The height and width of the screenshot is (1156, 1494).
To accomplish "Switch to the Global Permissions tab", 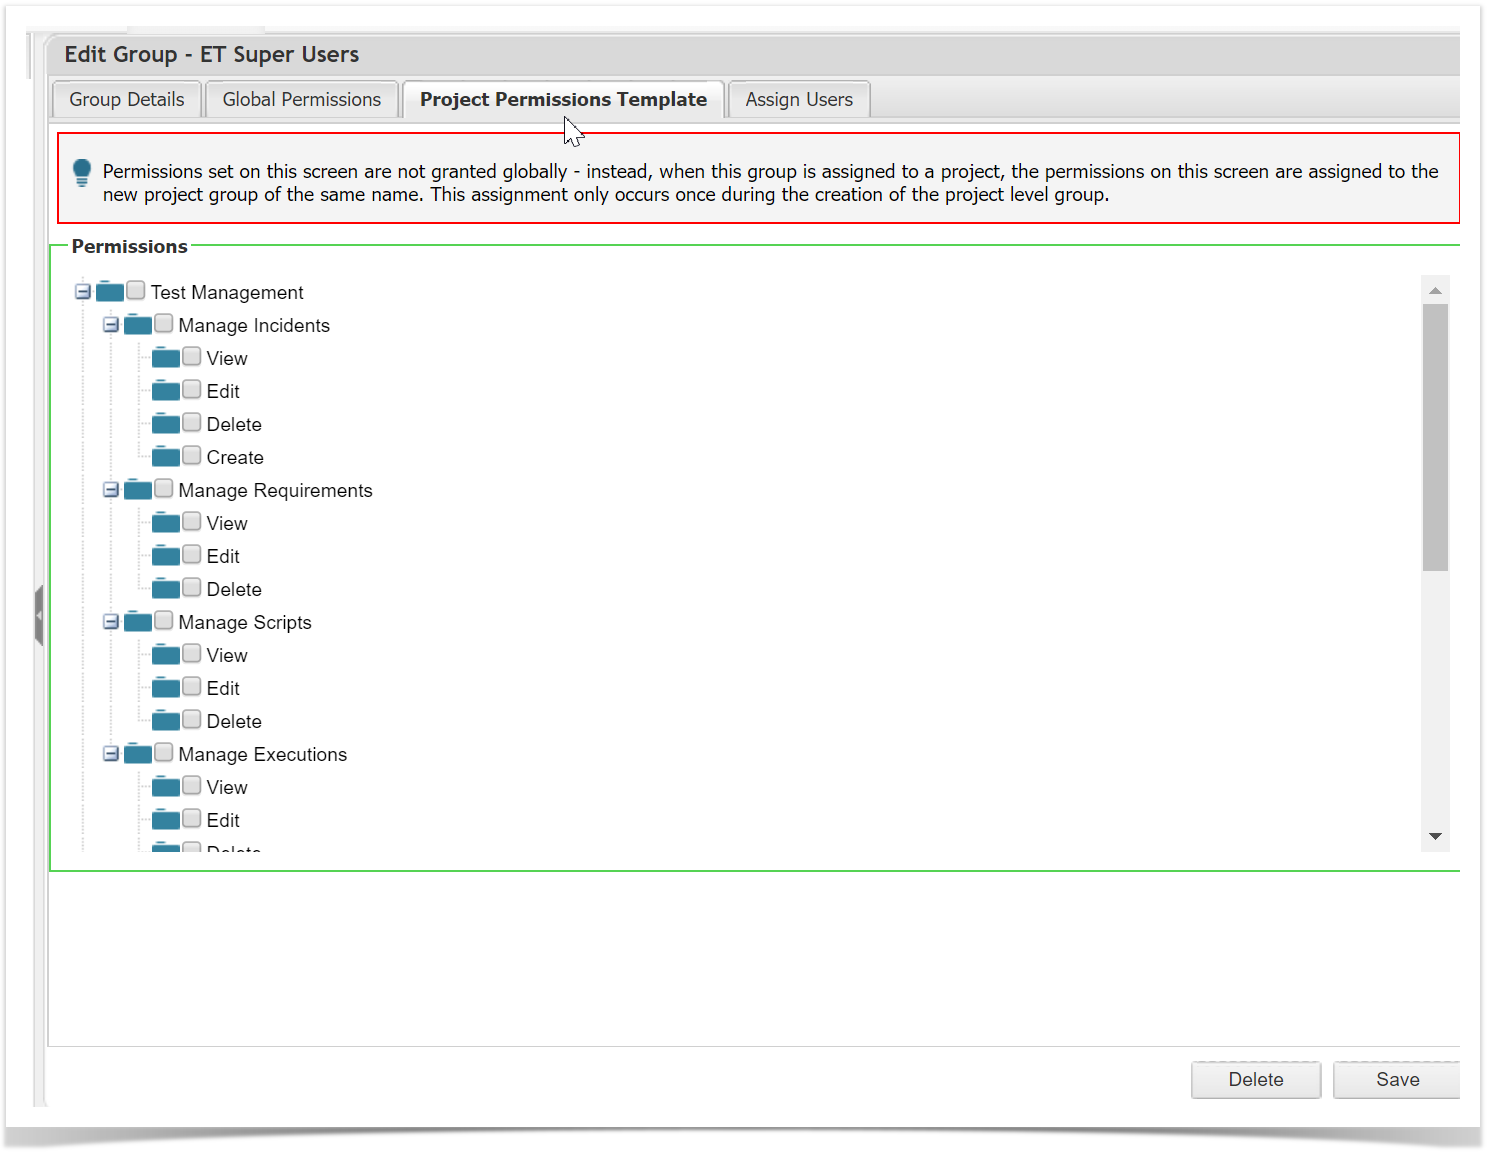I will pyautogui.click(x=301, y=99).
